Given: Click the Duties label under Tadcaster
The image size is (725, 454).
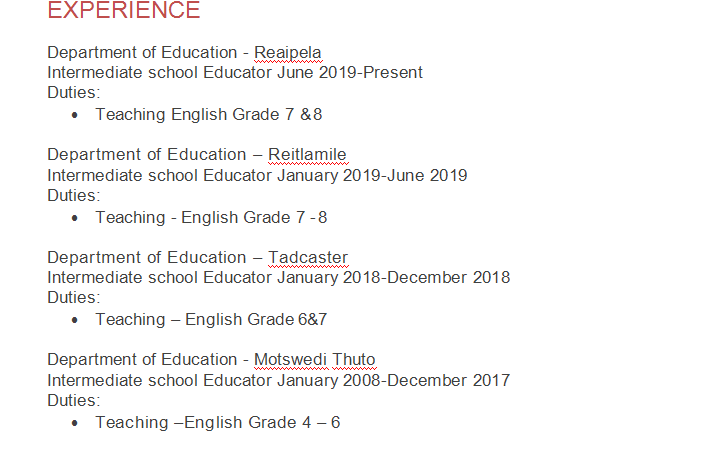Looking at the screenshot, I should tap(73, 297).
